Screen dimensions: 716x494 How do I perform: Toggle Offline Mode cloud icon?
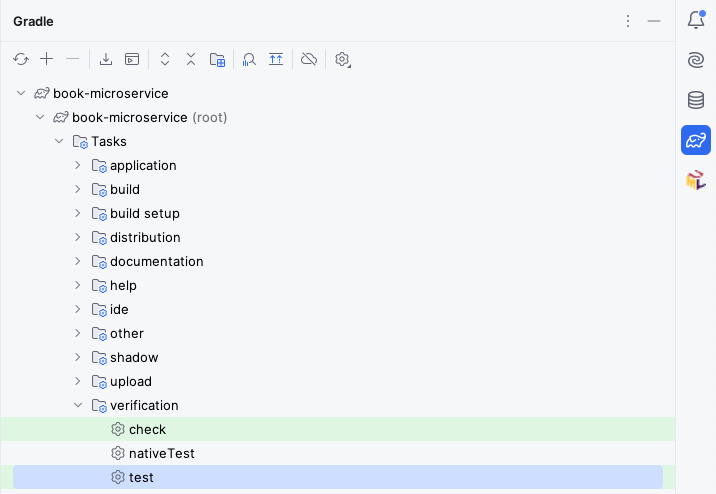coord(309,59)
